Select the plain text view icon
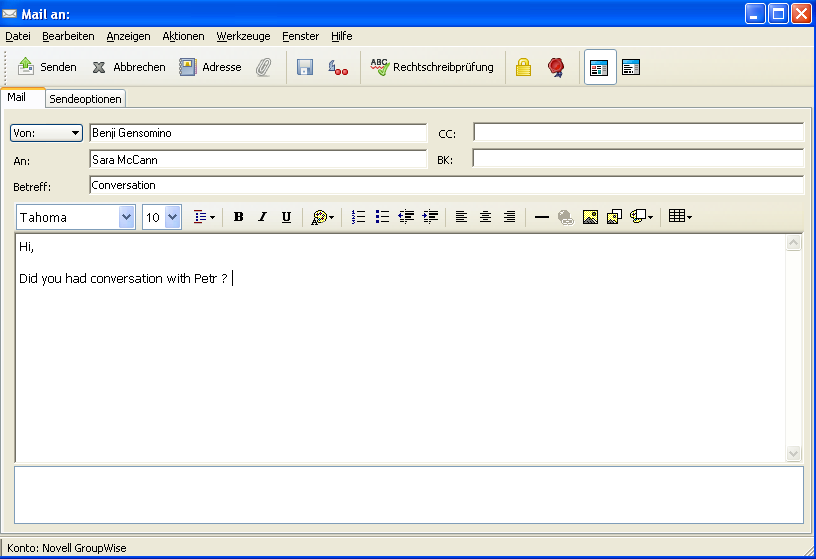Screen dimensions: 816x559 point(631,67)
